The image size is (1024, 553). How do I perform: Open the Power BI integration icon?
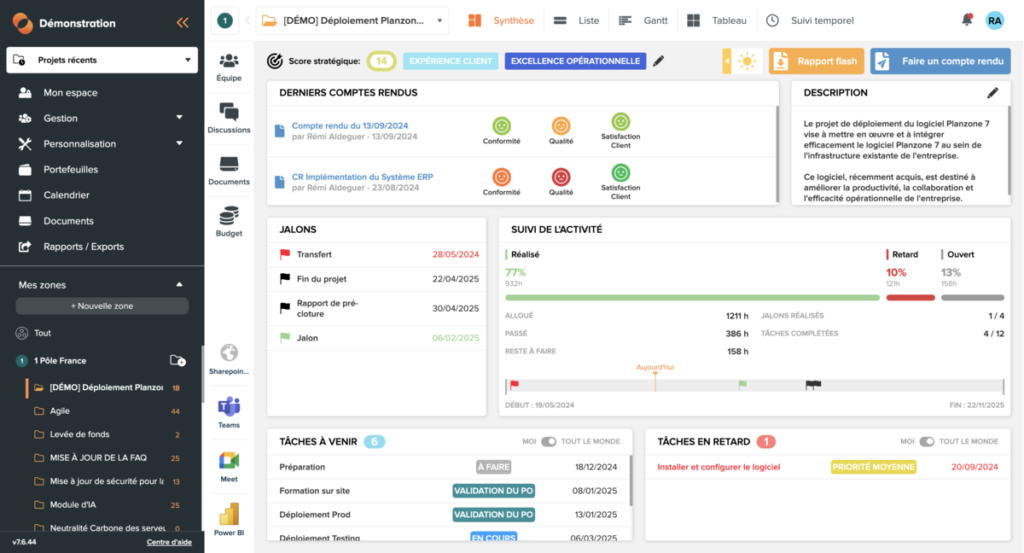click(229, 515)
